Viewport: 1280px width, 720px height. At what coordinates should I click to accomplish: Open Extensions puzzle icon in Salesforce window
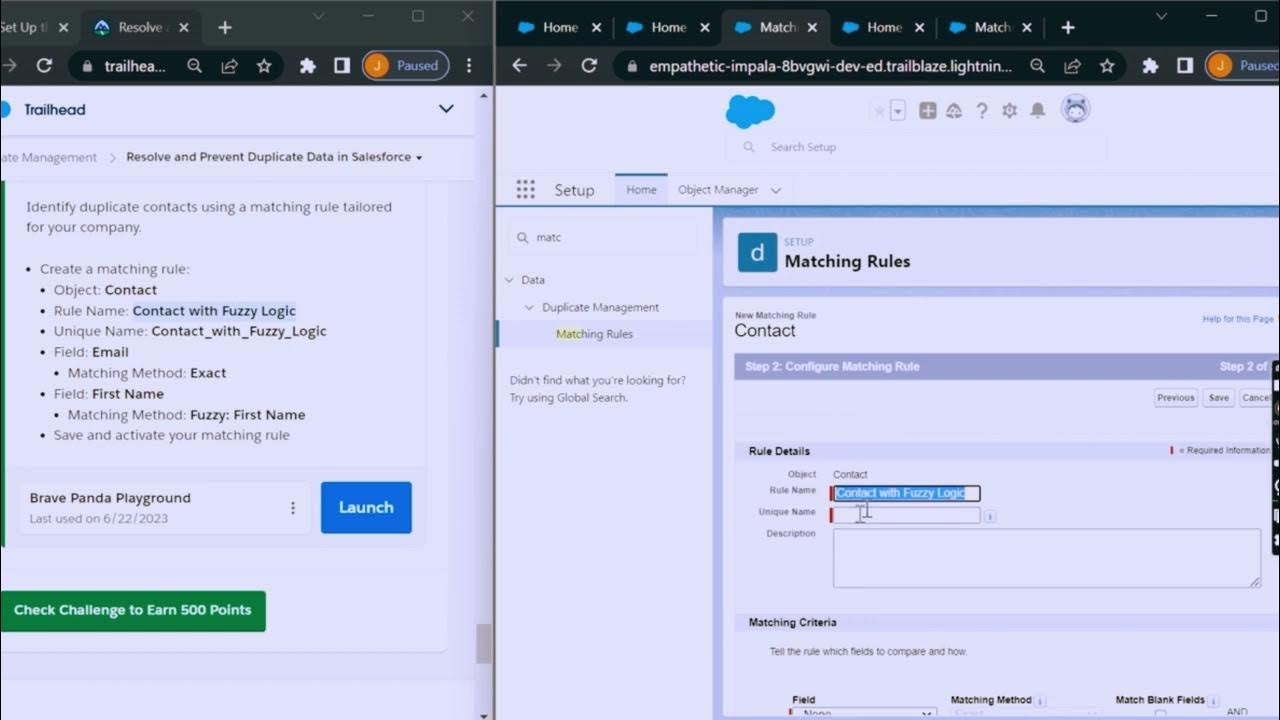[1151, 66]
